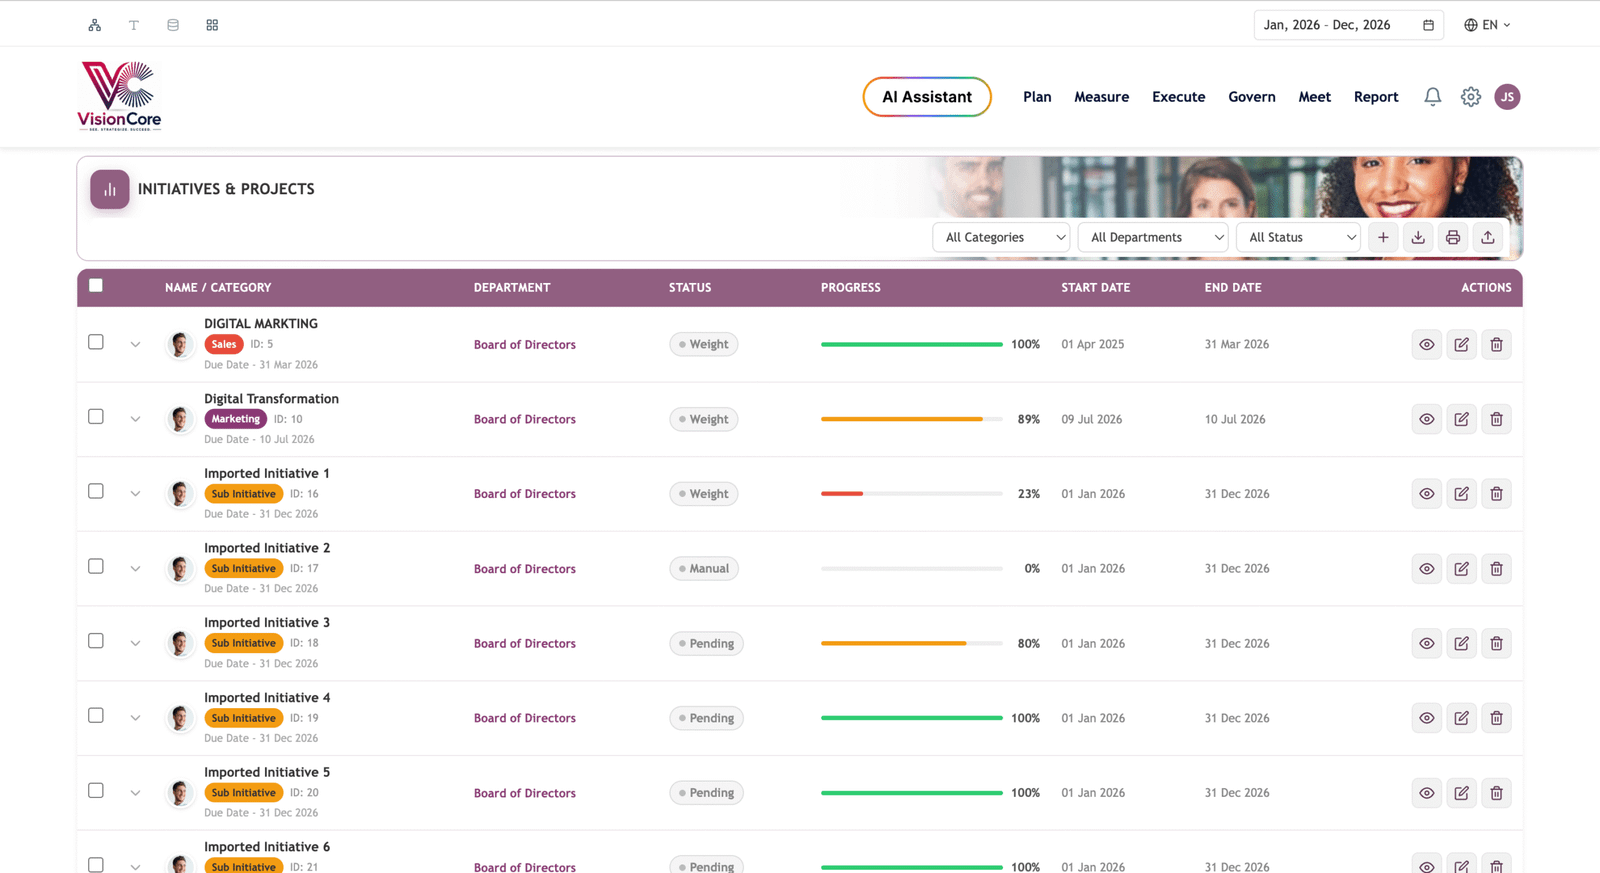This screenshot has width=1600, height=873.
Task: Click Imported Initiative 1 23% progress bar
Action: point(911,494)
